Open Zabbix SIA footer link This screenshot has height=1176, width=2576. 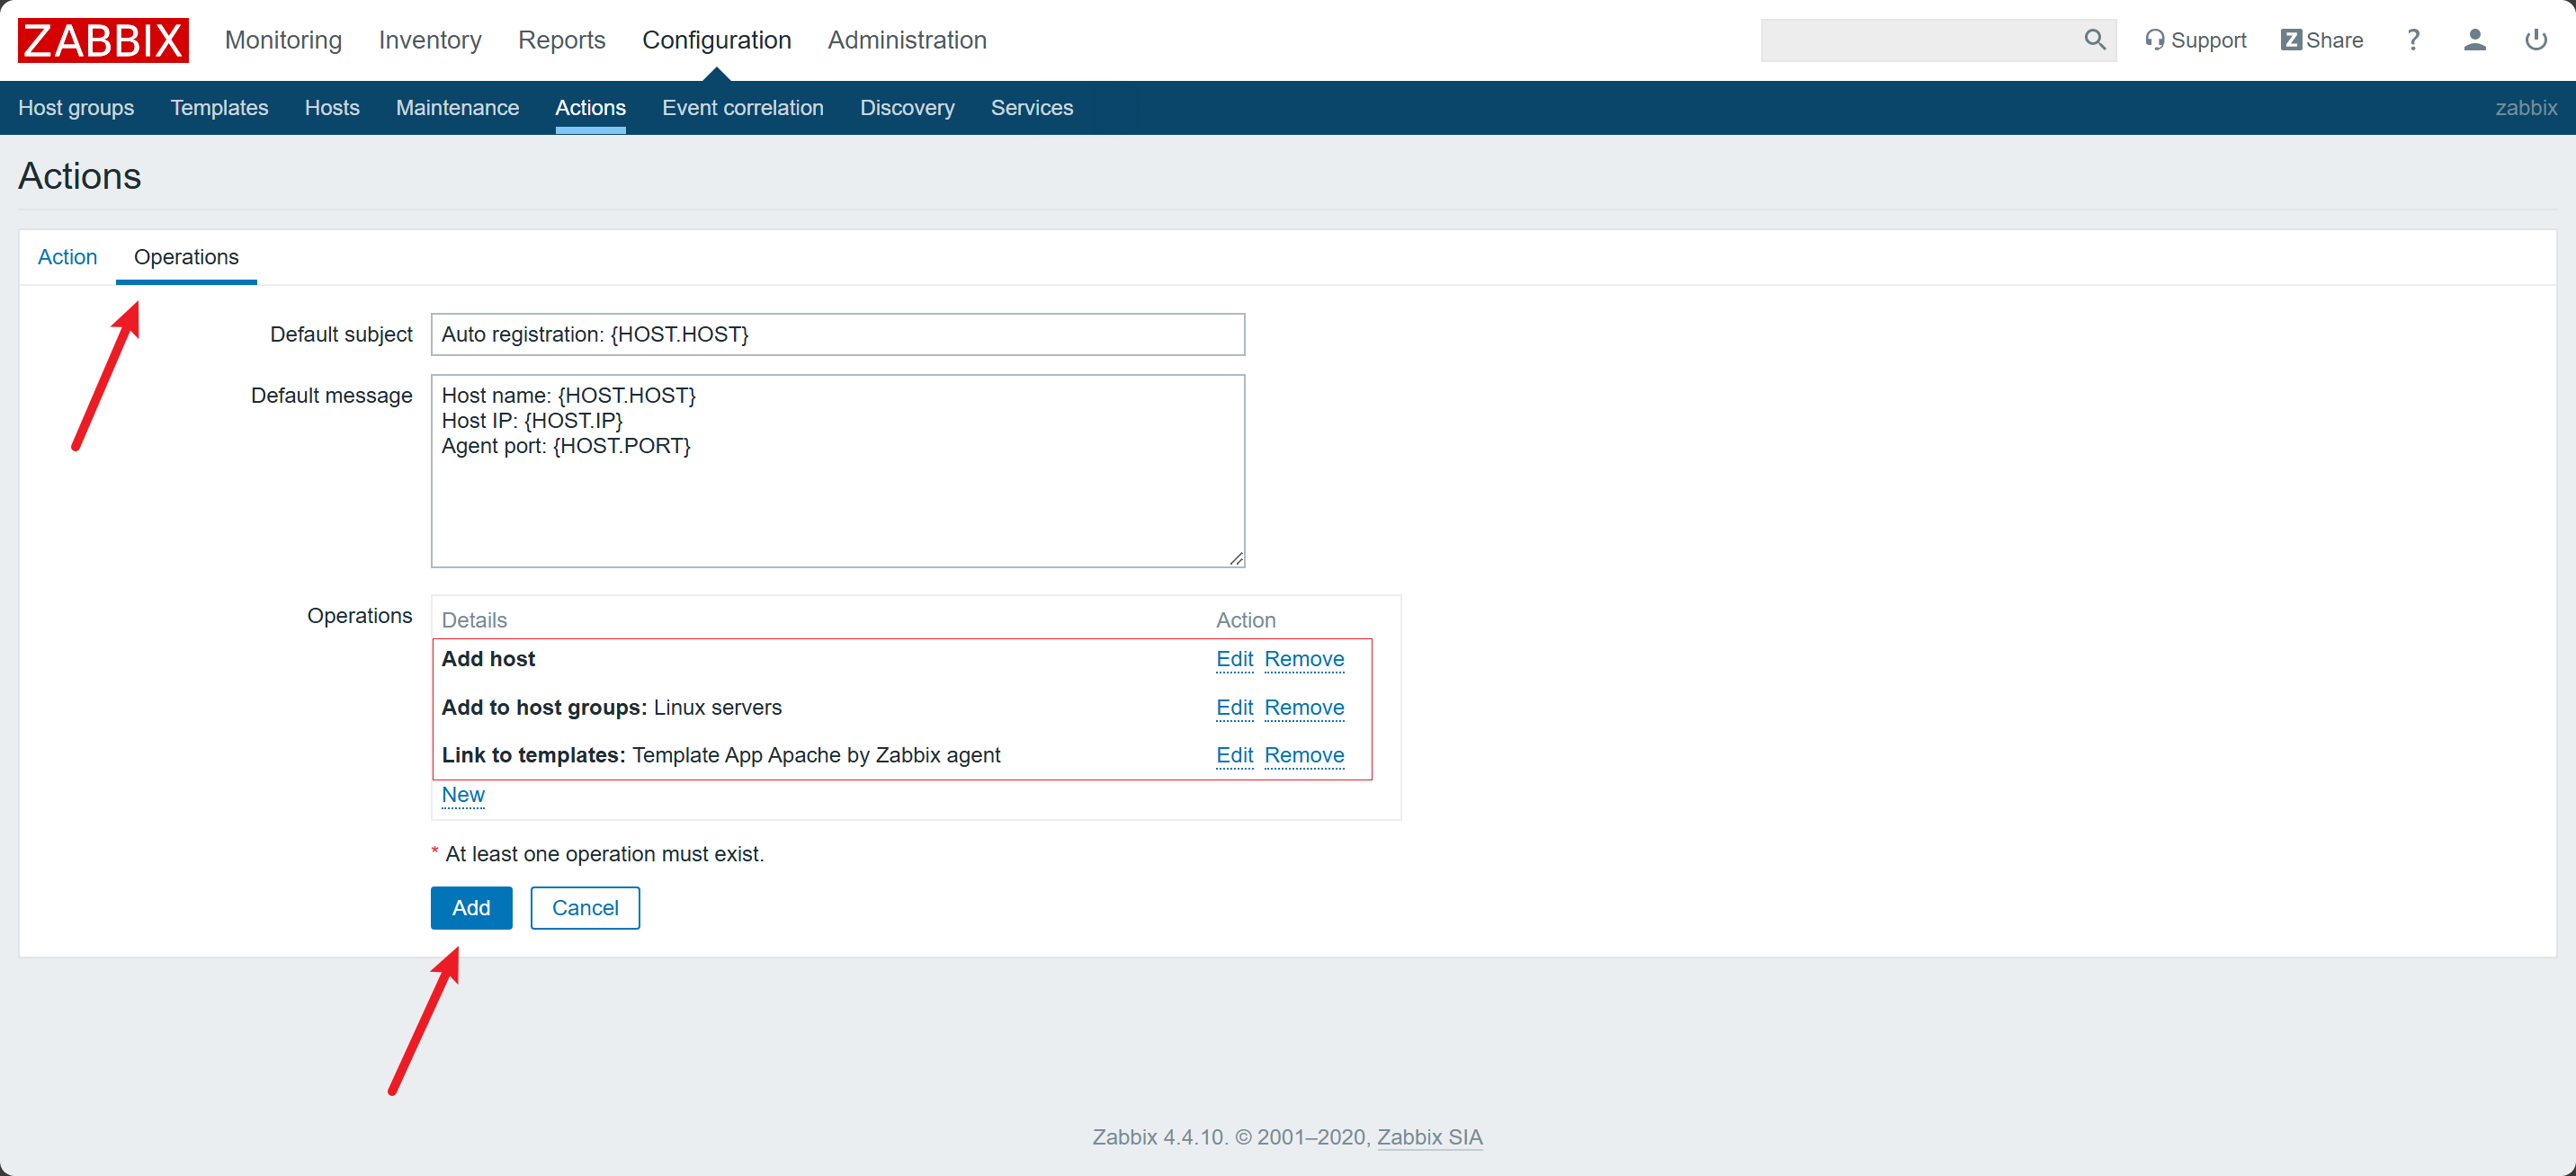pyautogui.click(x=1429, y=1137)
